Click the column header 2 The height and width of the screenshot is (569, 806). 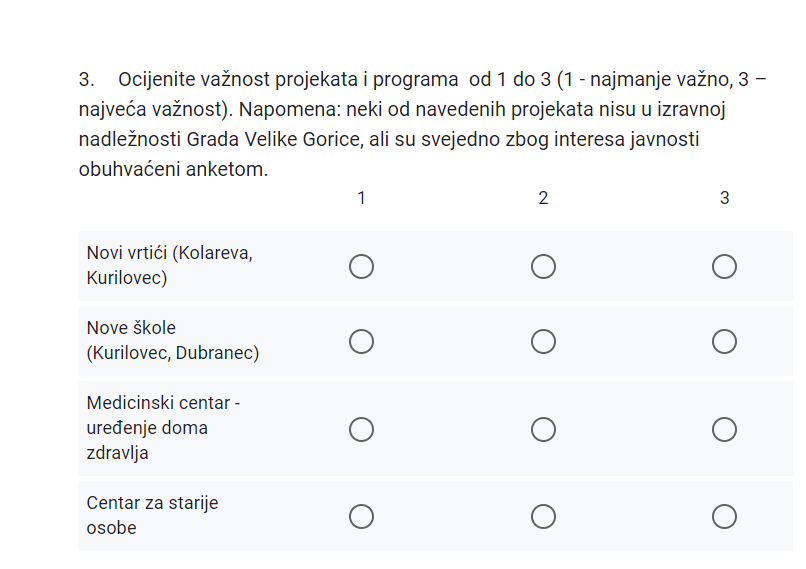coord(543,198)
